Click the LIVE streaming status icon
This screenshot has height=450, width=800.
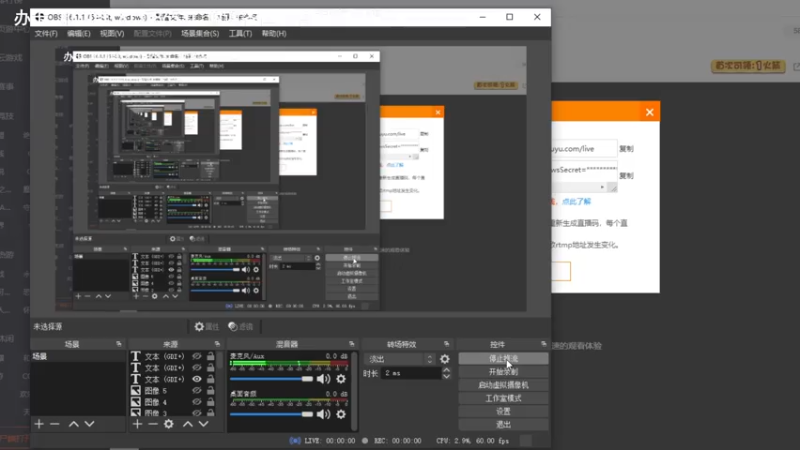(x=295, y=441)
